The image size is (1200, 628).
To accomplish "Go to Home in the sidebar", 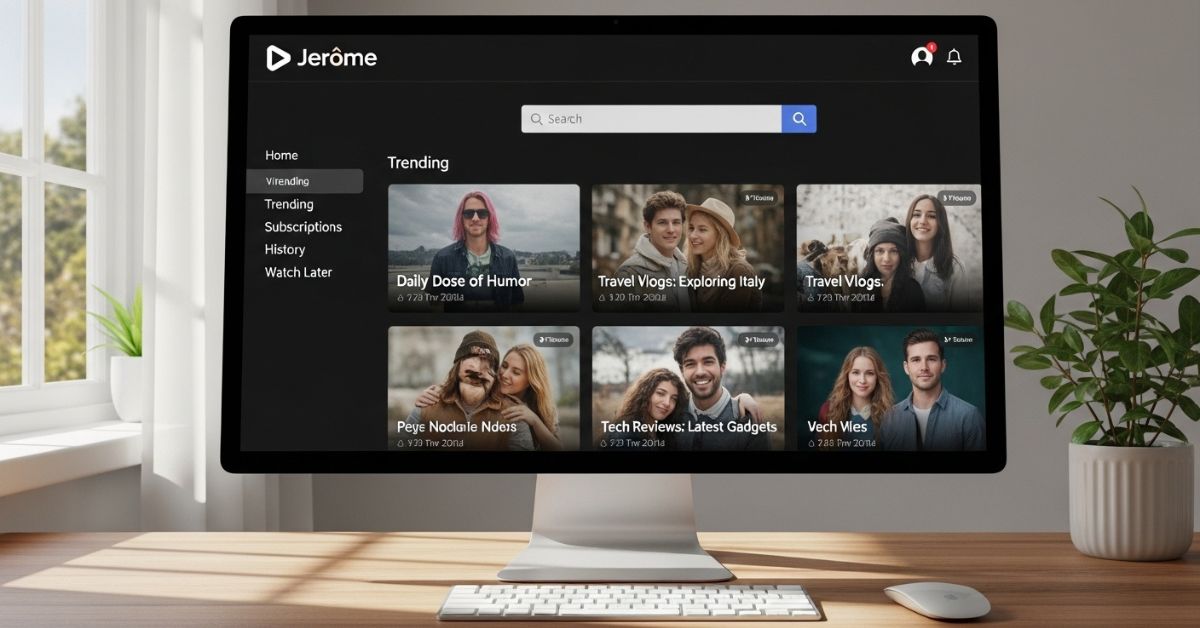I will (x=282, y=155).
